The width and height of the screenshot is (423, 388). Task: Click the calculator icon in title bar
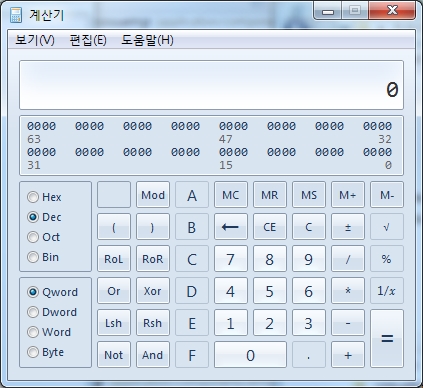tap(16, 15)
